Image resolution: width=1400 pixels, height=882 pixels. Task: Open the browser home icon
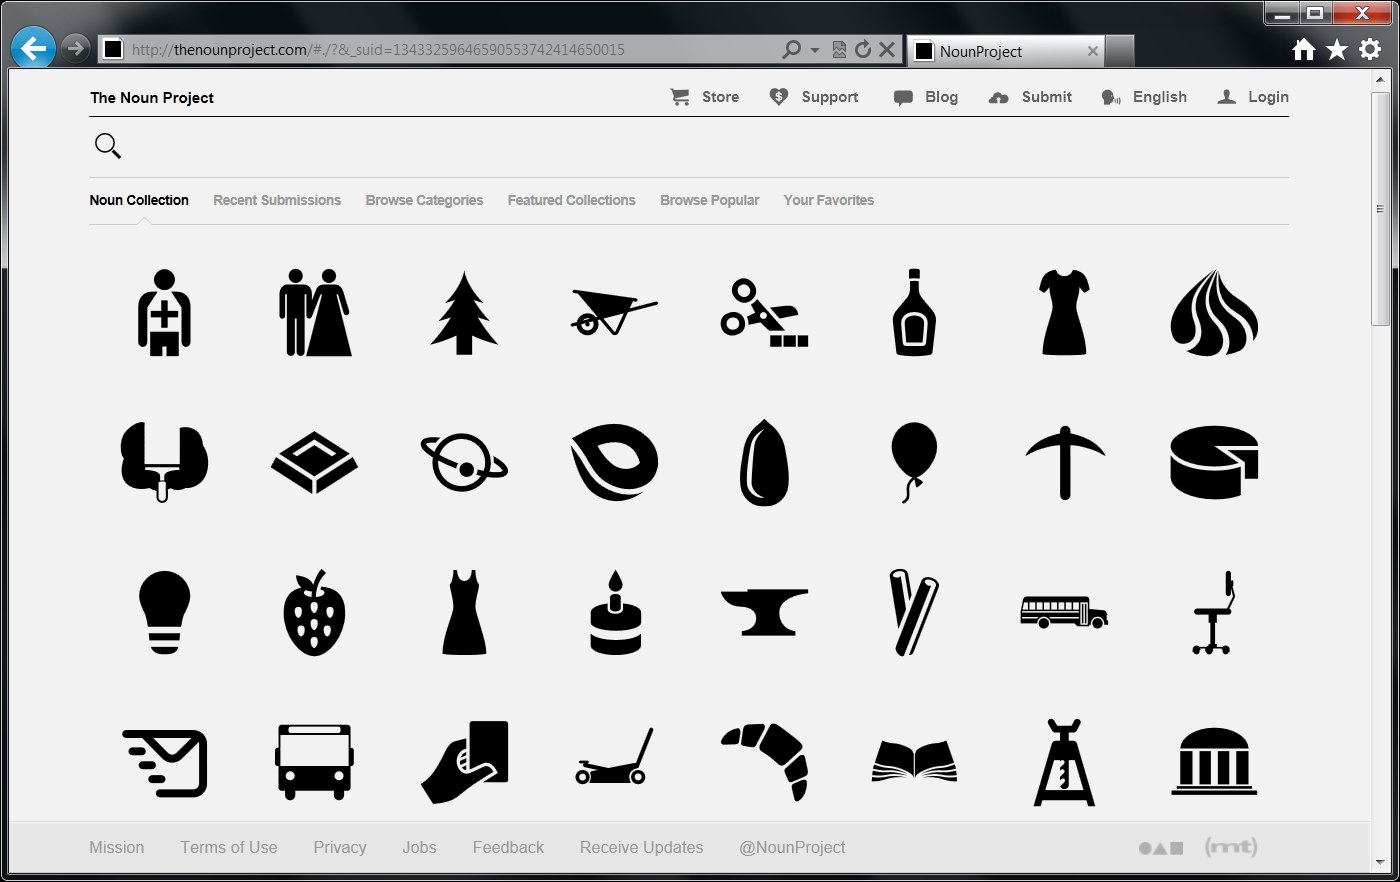pos(1304,49)
